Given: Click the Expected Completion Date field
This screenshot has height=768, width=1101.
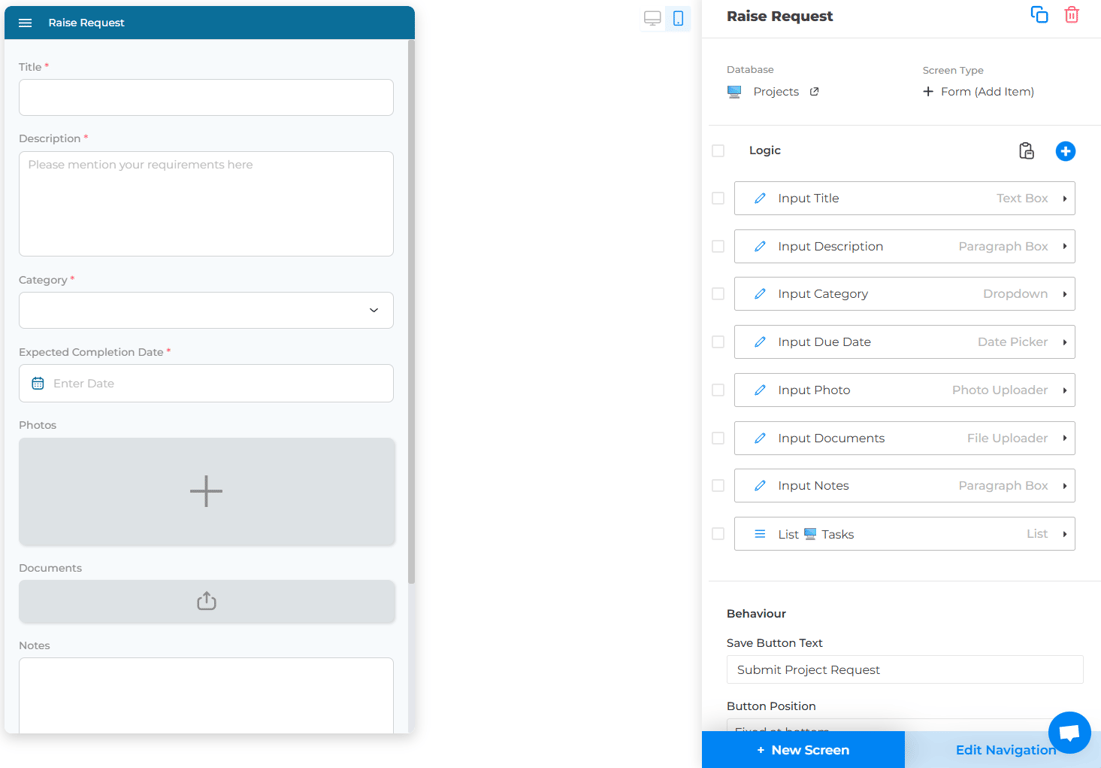Looking at the screenshot, I should tap(206, 383).
